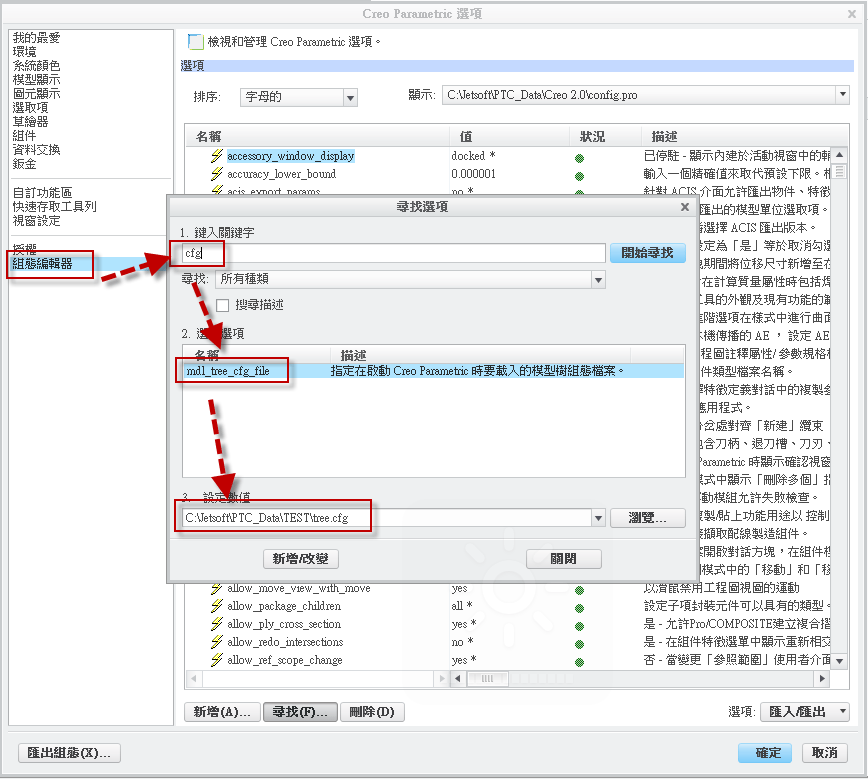The width and height of the screenshot is (868, 779).
Task: Select 系統顏色 in the left category list
Action: 36,66
